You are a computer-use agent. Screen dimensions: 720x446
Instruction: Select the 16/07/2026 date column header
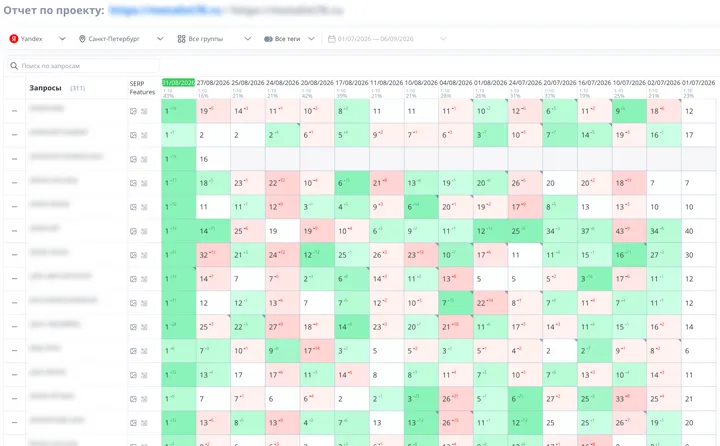(x=595, y=83)
